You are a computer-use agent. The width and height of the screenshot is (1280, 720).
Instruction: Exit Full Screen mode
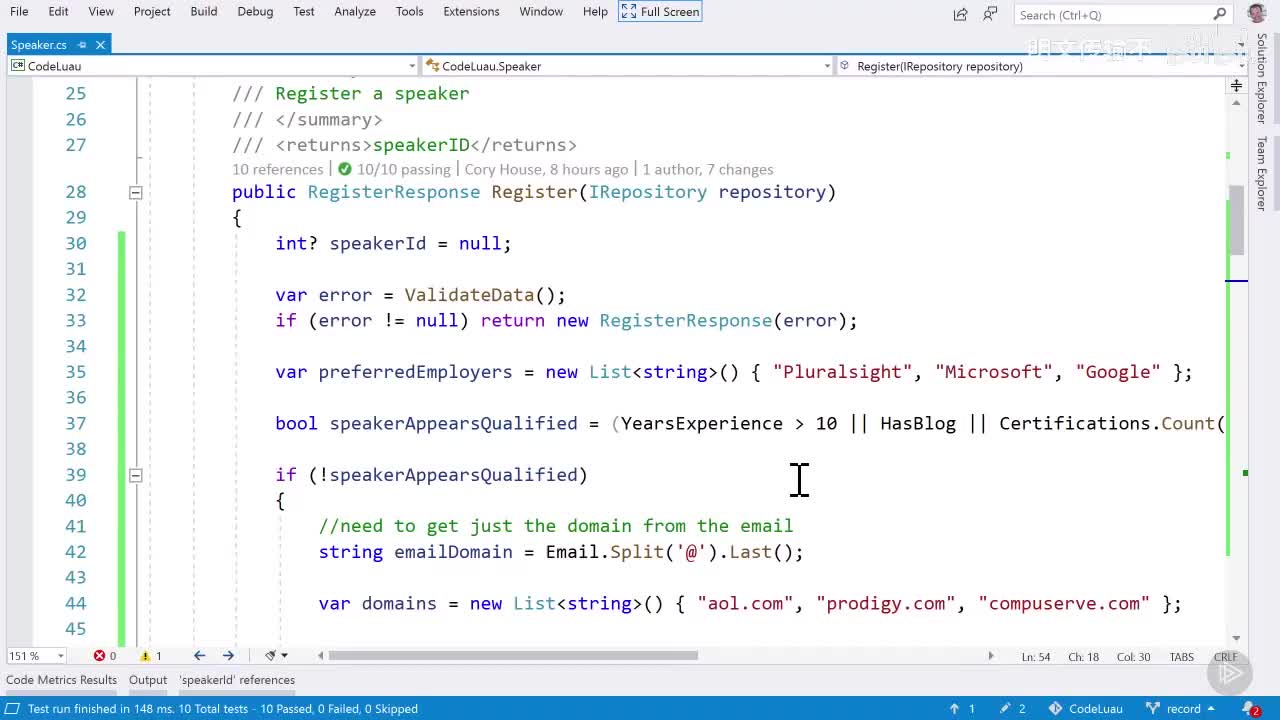click(x=660, y=11)
